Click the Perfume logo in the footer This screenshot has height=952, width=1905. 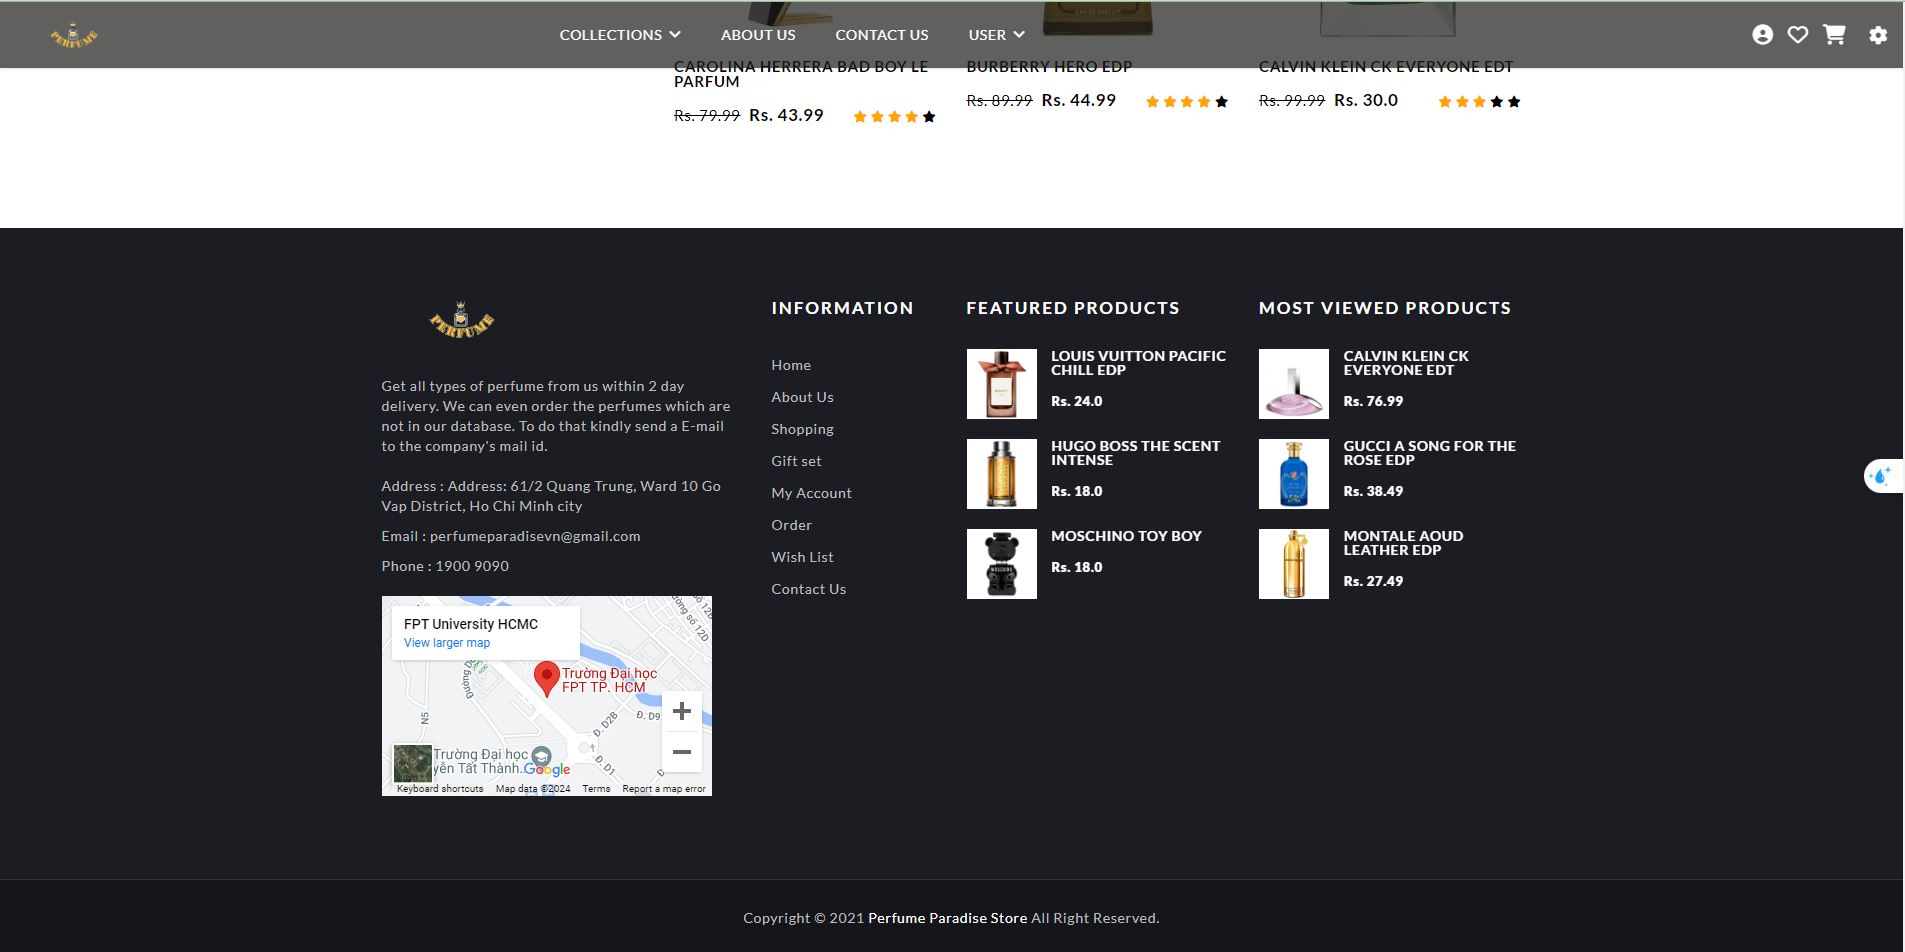pyautogui.click(x=461, y=319)
